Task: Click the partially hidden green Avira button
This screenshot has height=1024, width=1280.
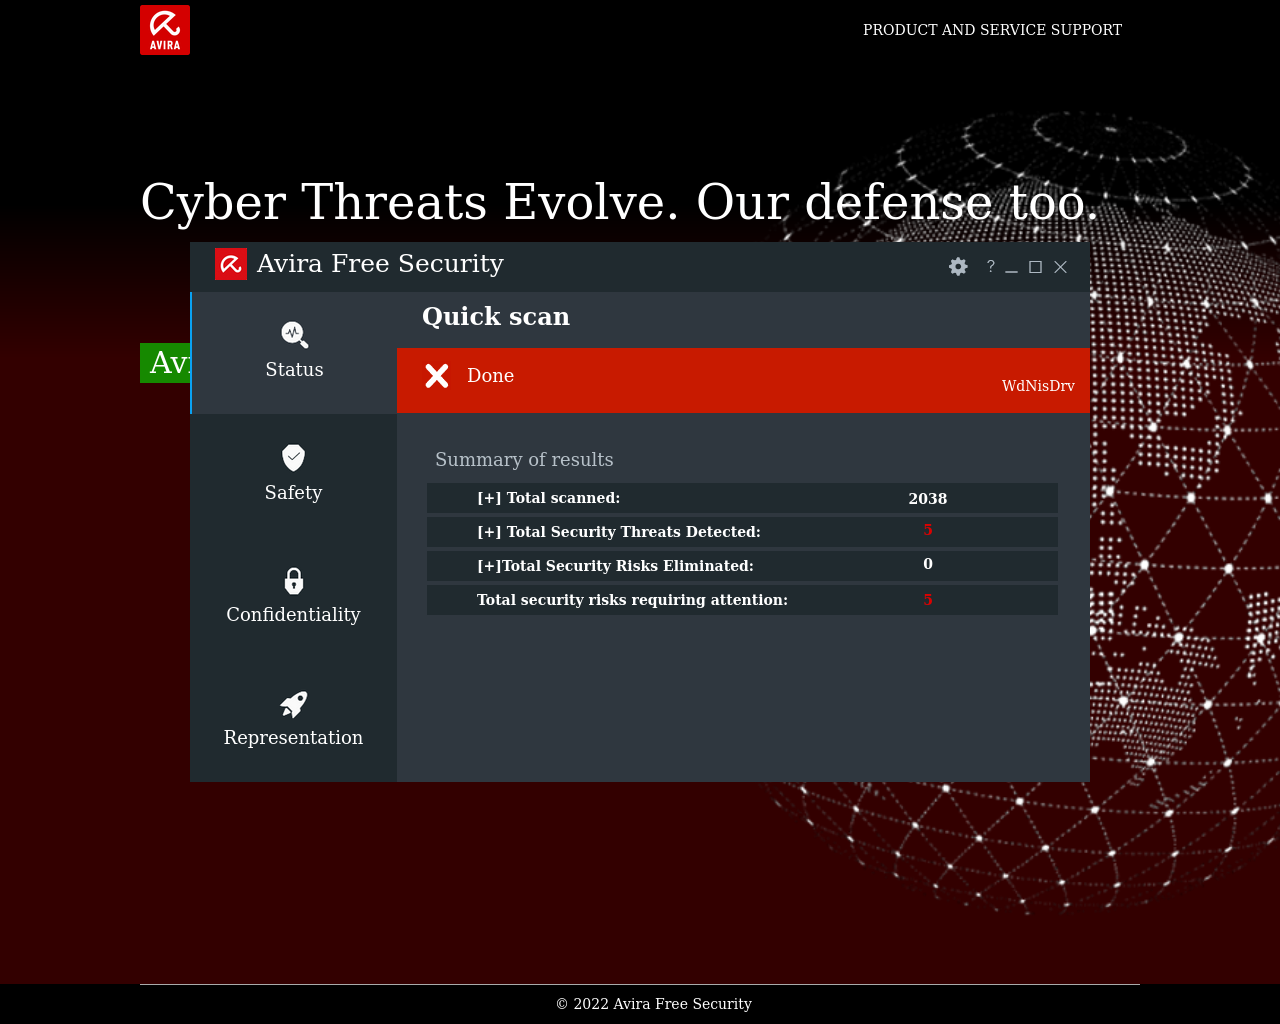Action: 165,363
